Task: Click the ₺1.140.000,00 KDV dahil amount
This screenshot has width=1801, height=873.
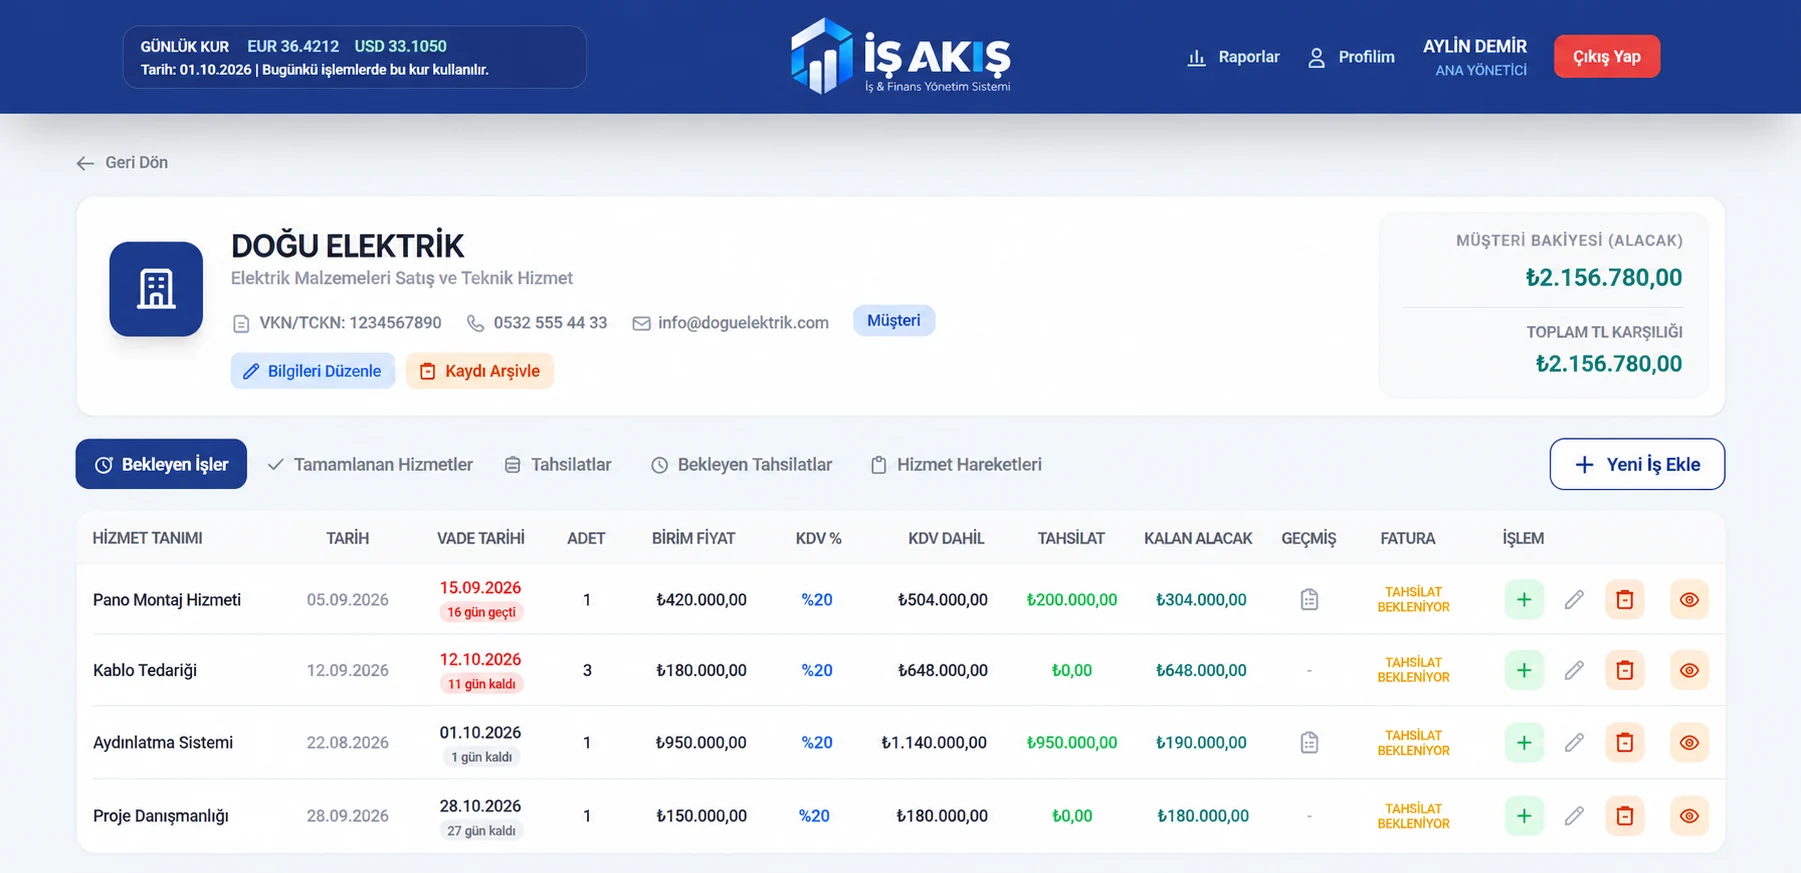Action: 934,743
